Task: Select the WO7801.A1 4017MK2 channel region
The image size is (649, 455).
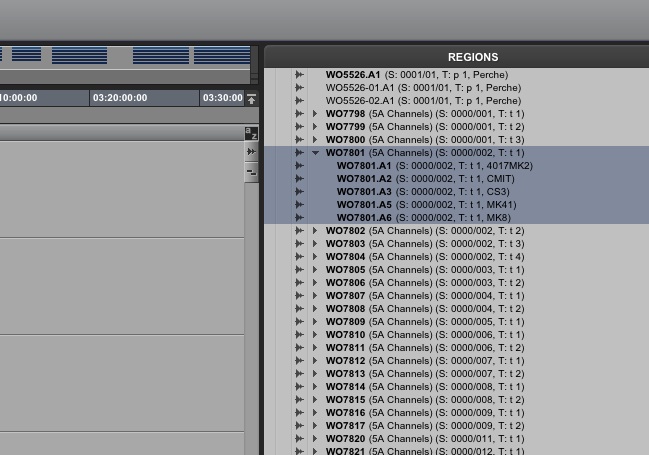Action: 434,166
